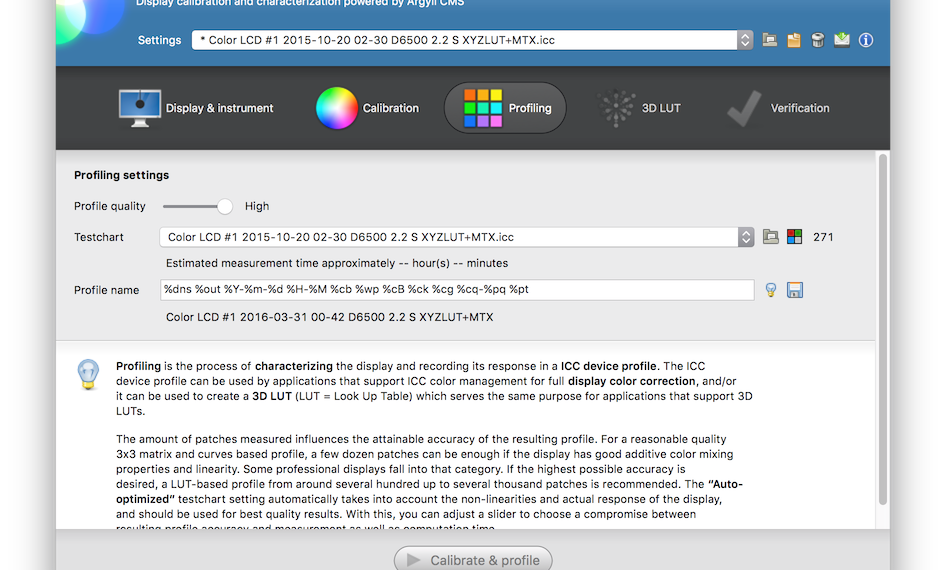Open the load settings folder icon
946x570 pixels.
(769, 40)
